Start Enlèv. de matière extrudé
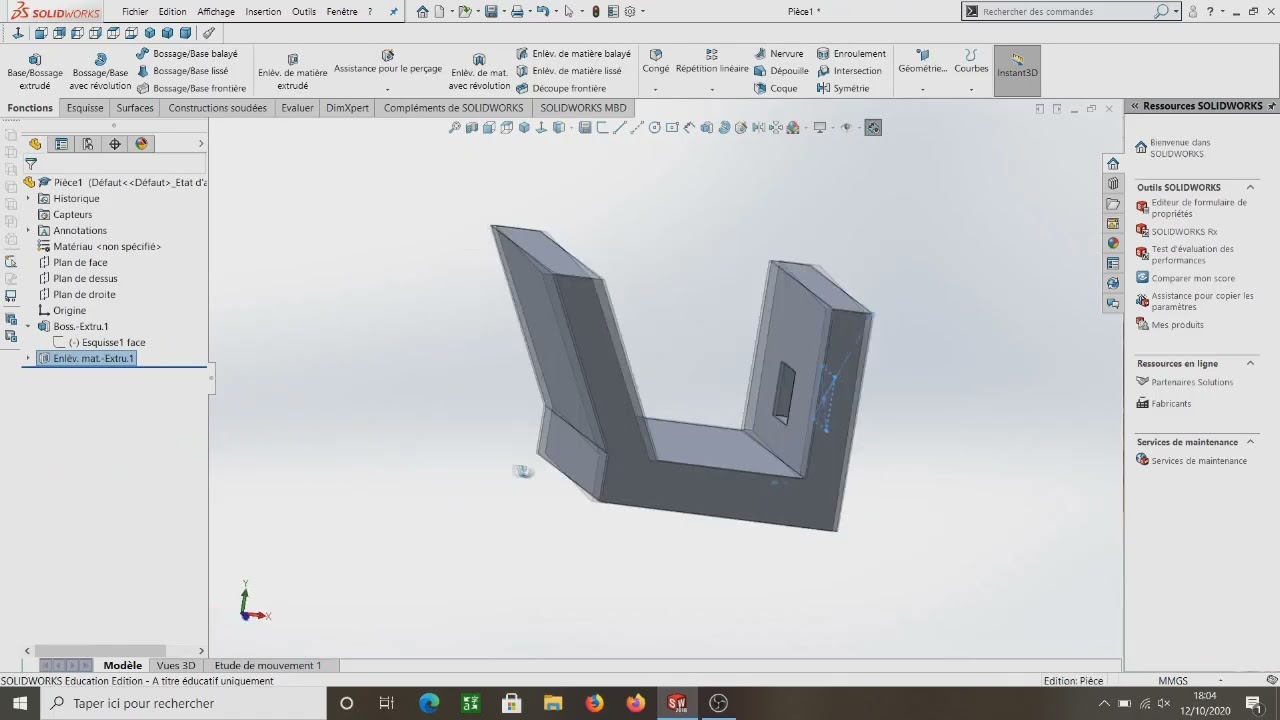This screenshot has height=720, width=1280. tap(293, 72)
